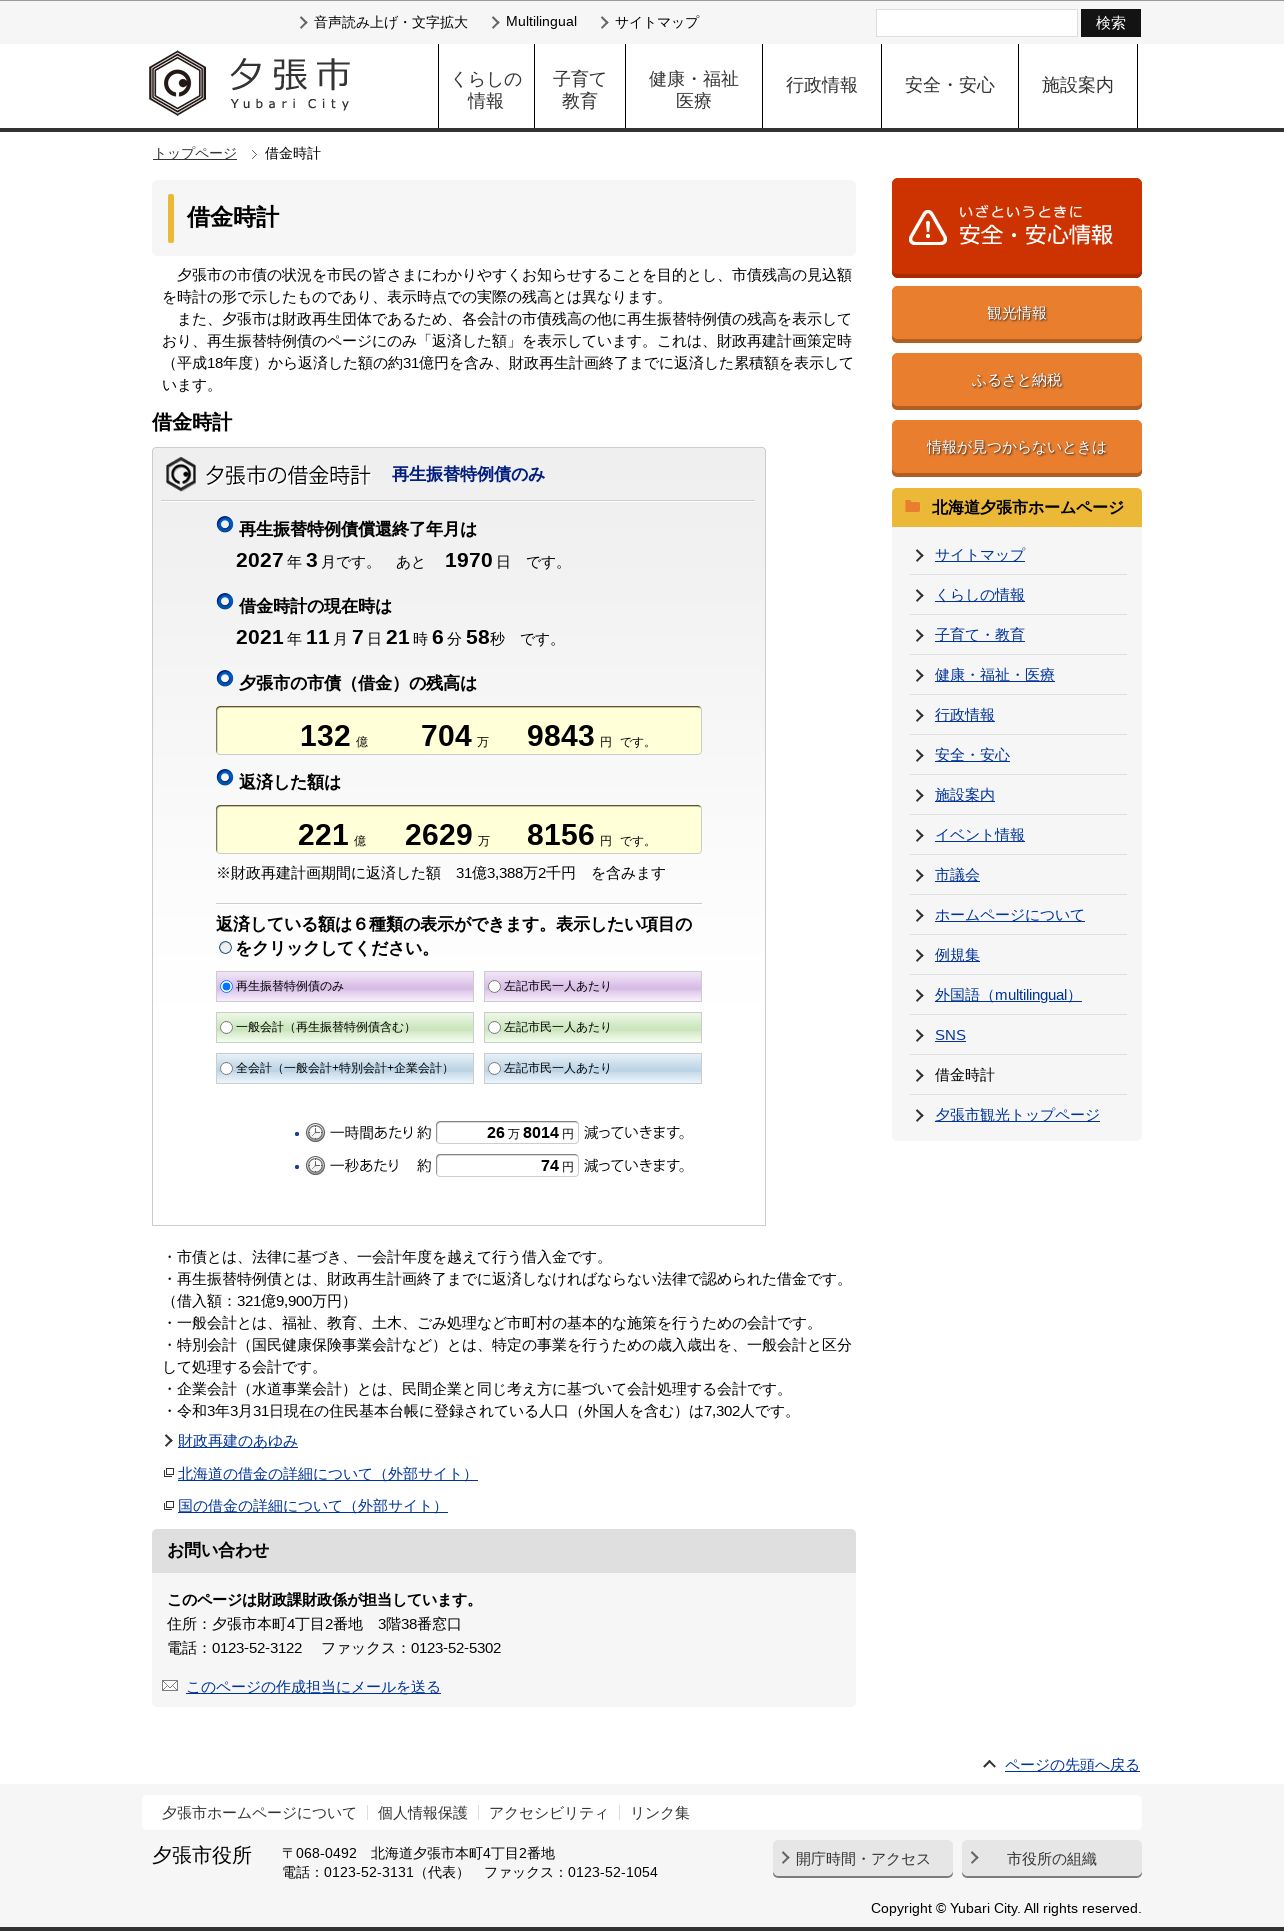Open 安全・安心 main menu
The height and width of the screenshot is (1931, 1284).
click(950, 86)
